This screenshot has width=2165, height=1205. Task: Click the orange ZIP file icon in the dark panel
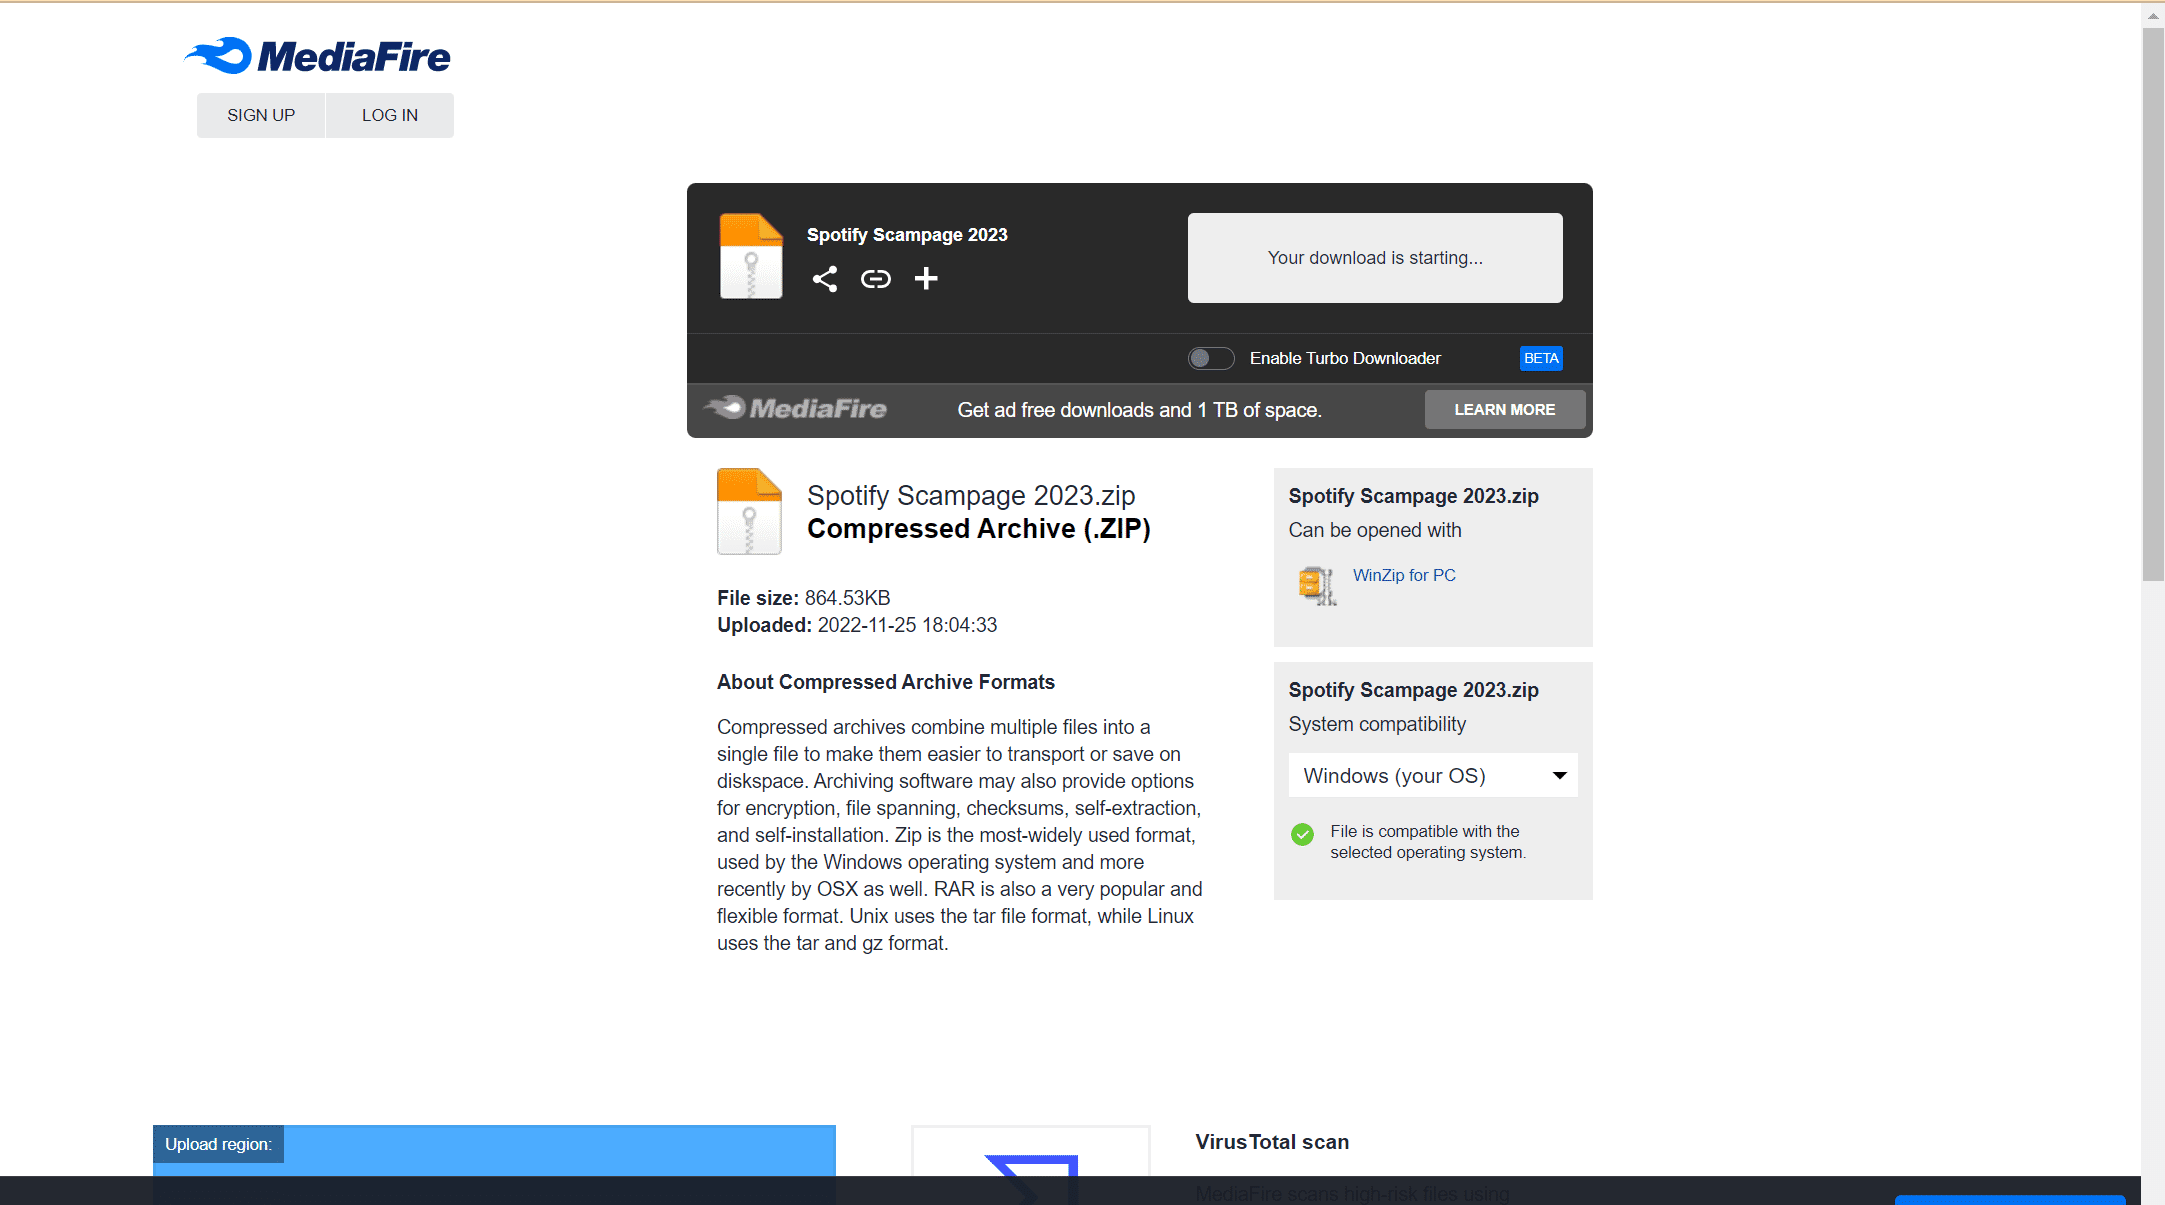751,256
